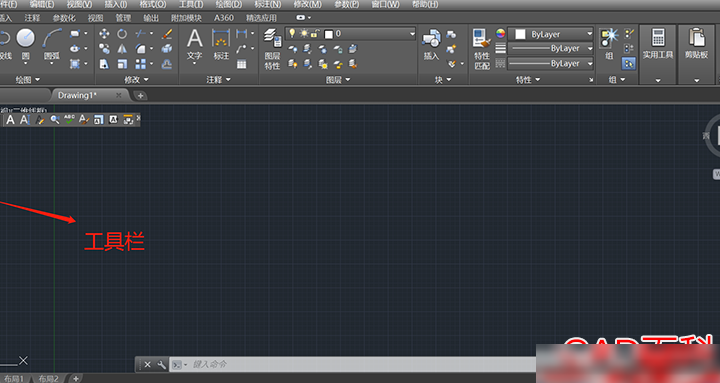
Task: Select the Arc (圆弧) drawing tool
Action: 52,39
